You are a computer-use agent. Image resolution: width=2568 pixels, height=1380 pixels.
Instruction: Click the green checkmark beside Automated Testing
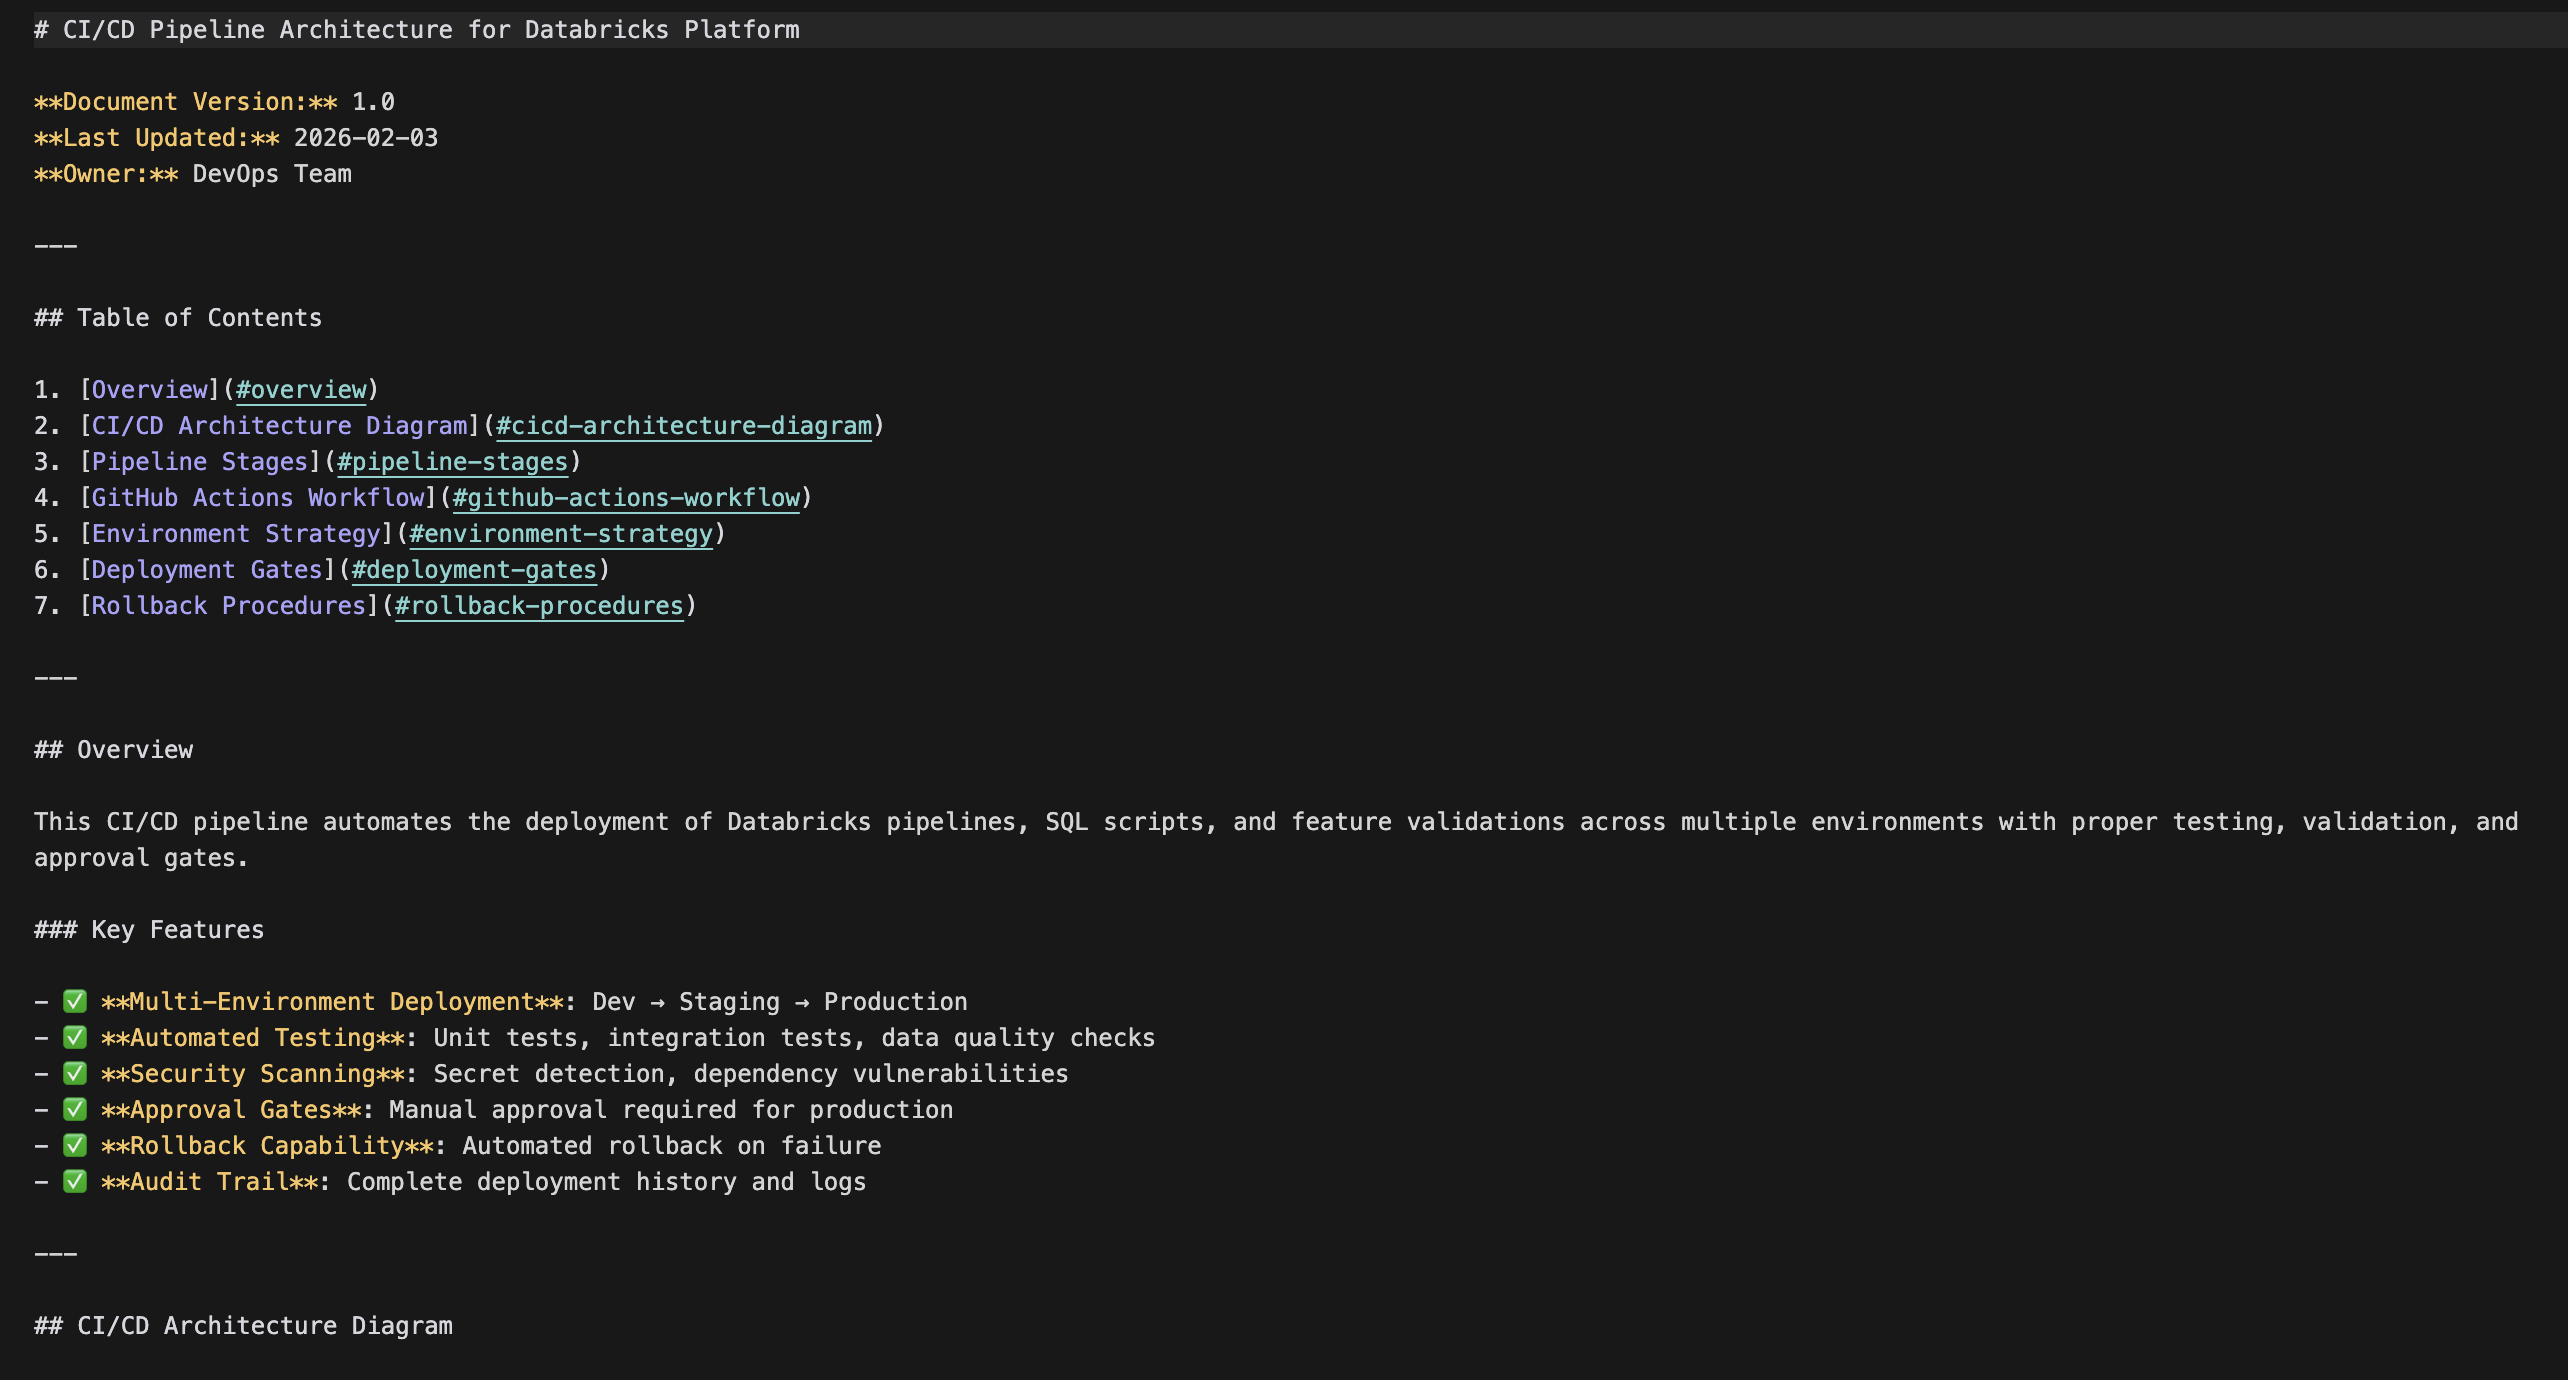[x=75, y=1038]
